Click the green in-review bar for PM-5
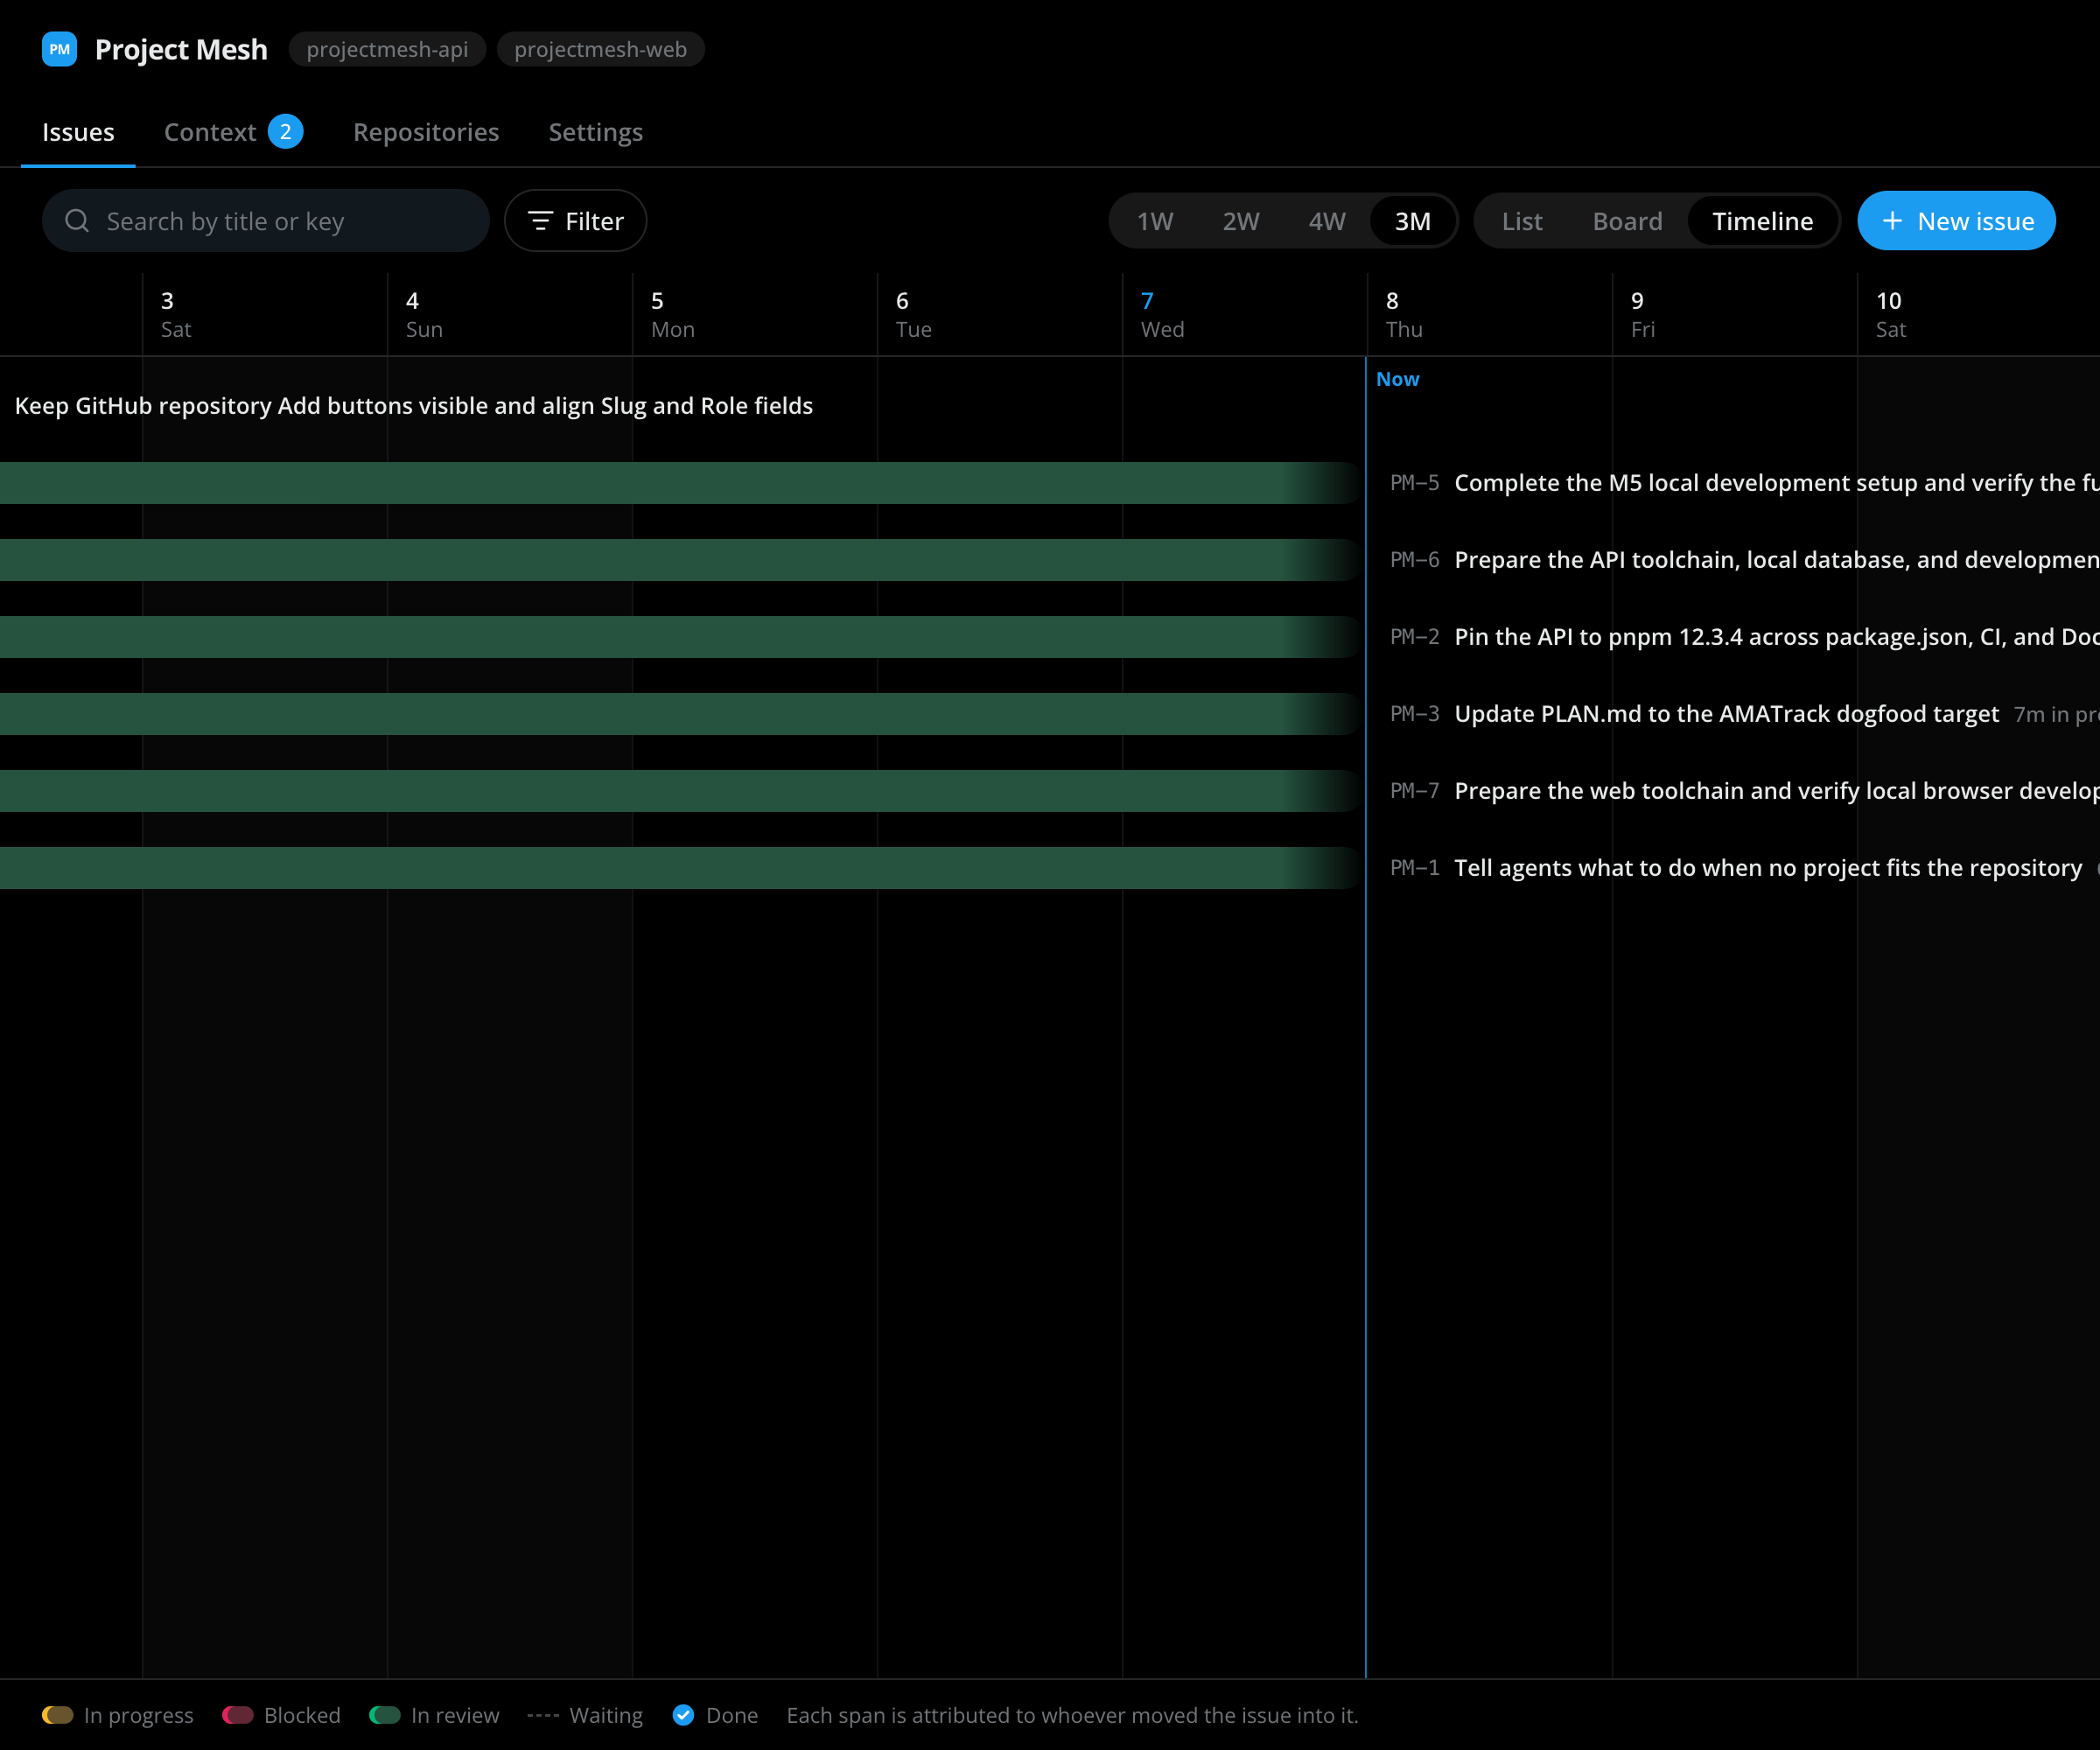Screen dimensions: 2100x1750 (680, 483)
